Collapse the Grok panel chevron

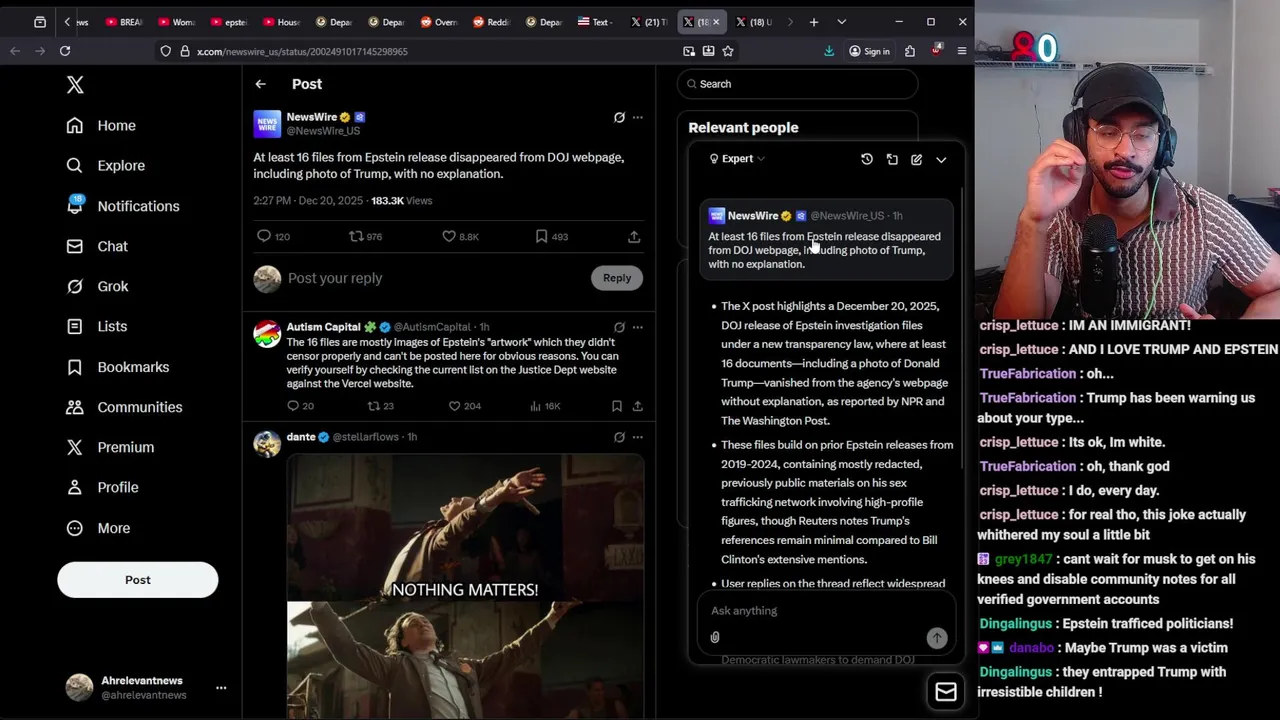(x=941, y=159)
